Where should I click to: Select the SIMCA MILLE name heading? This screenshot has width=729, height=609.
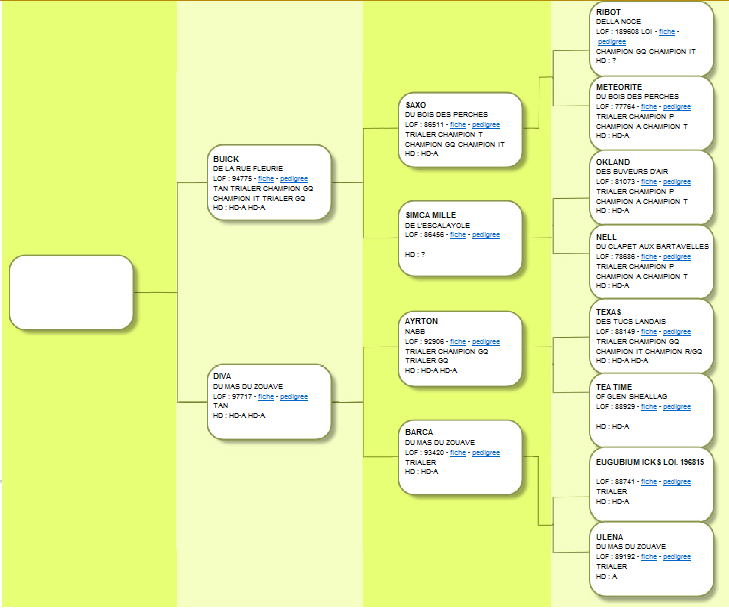tap(431, 215)
